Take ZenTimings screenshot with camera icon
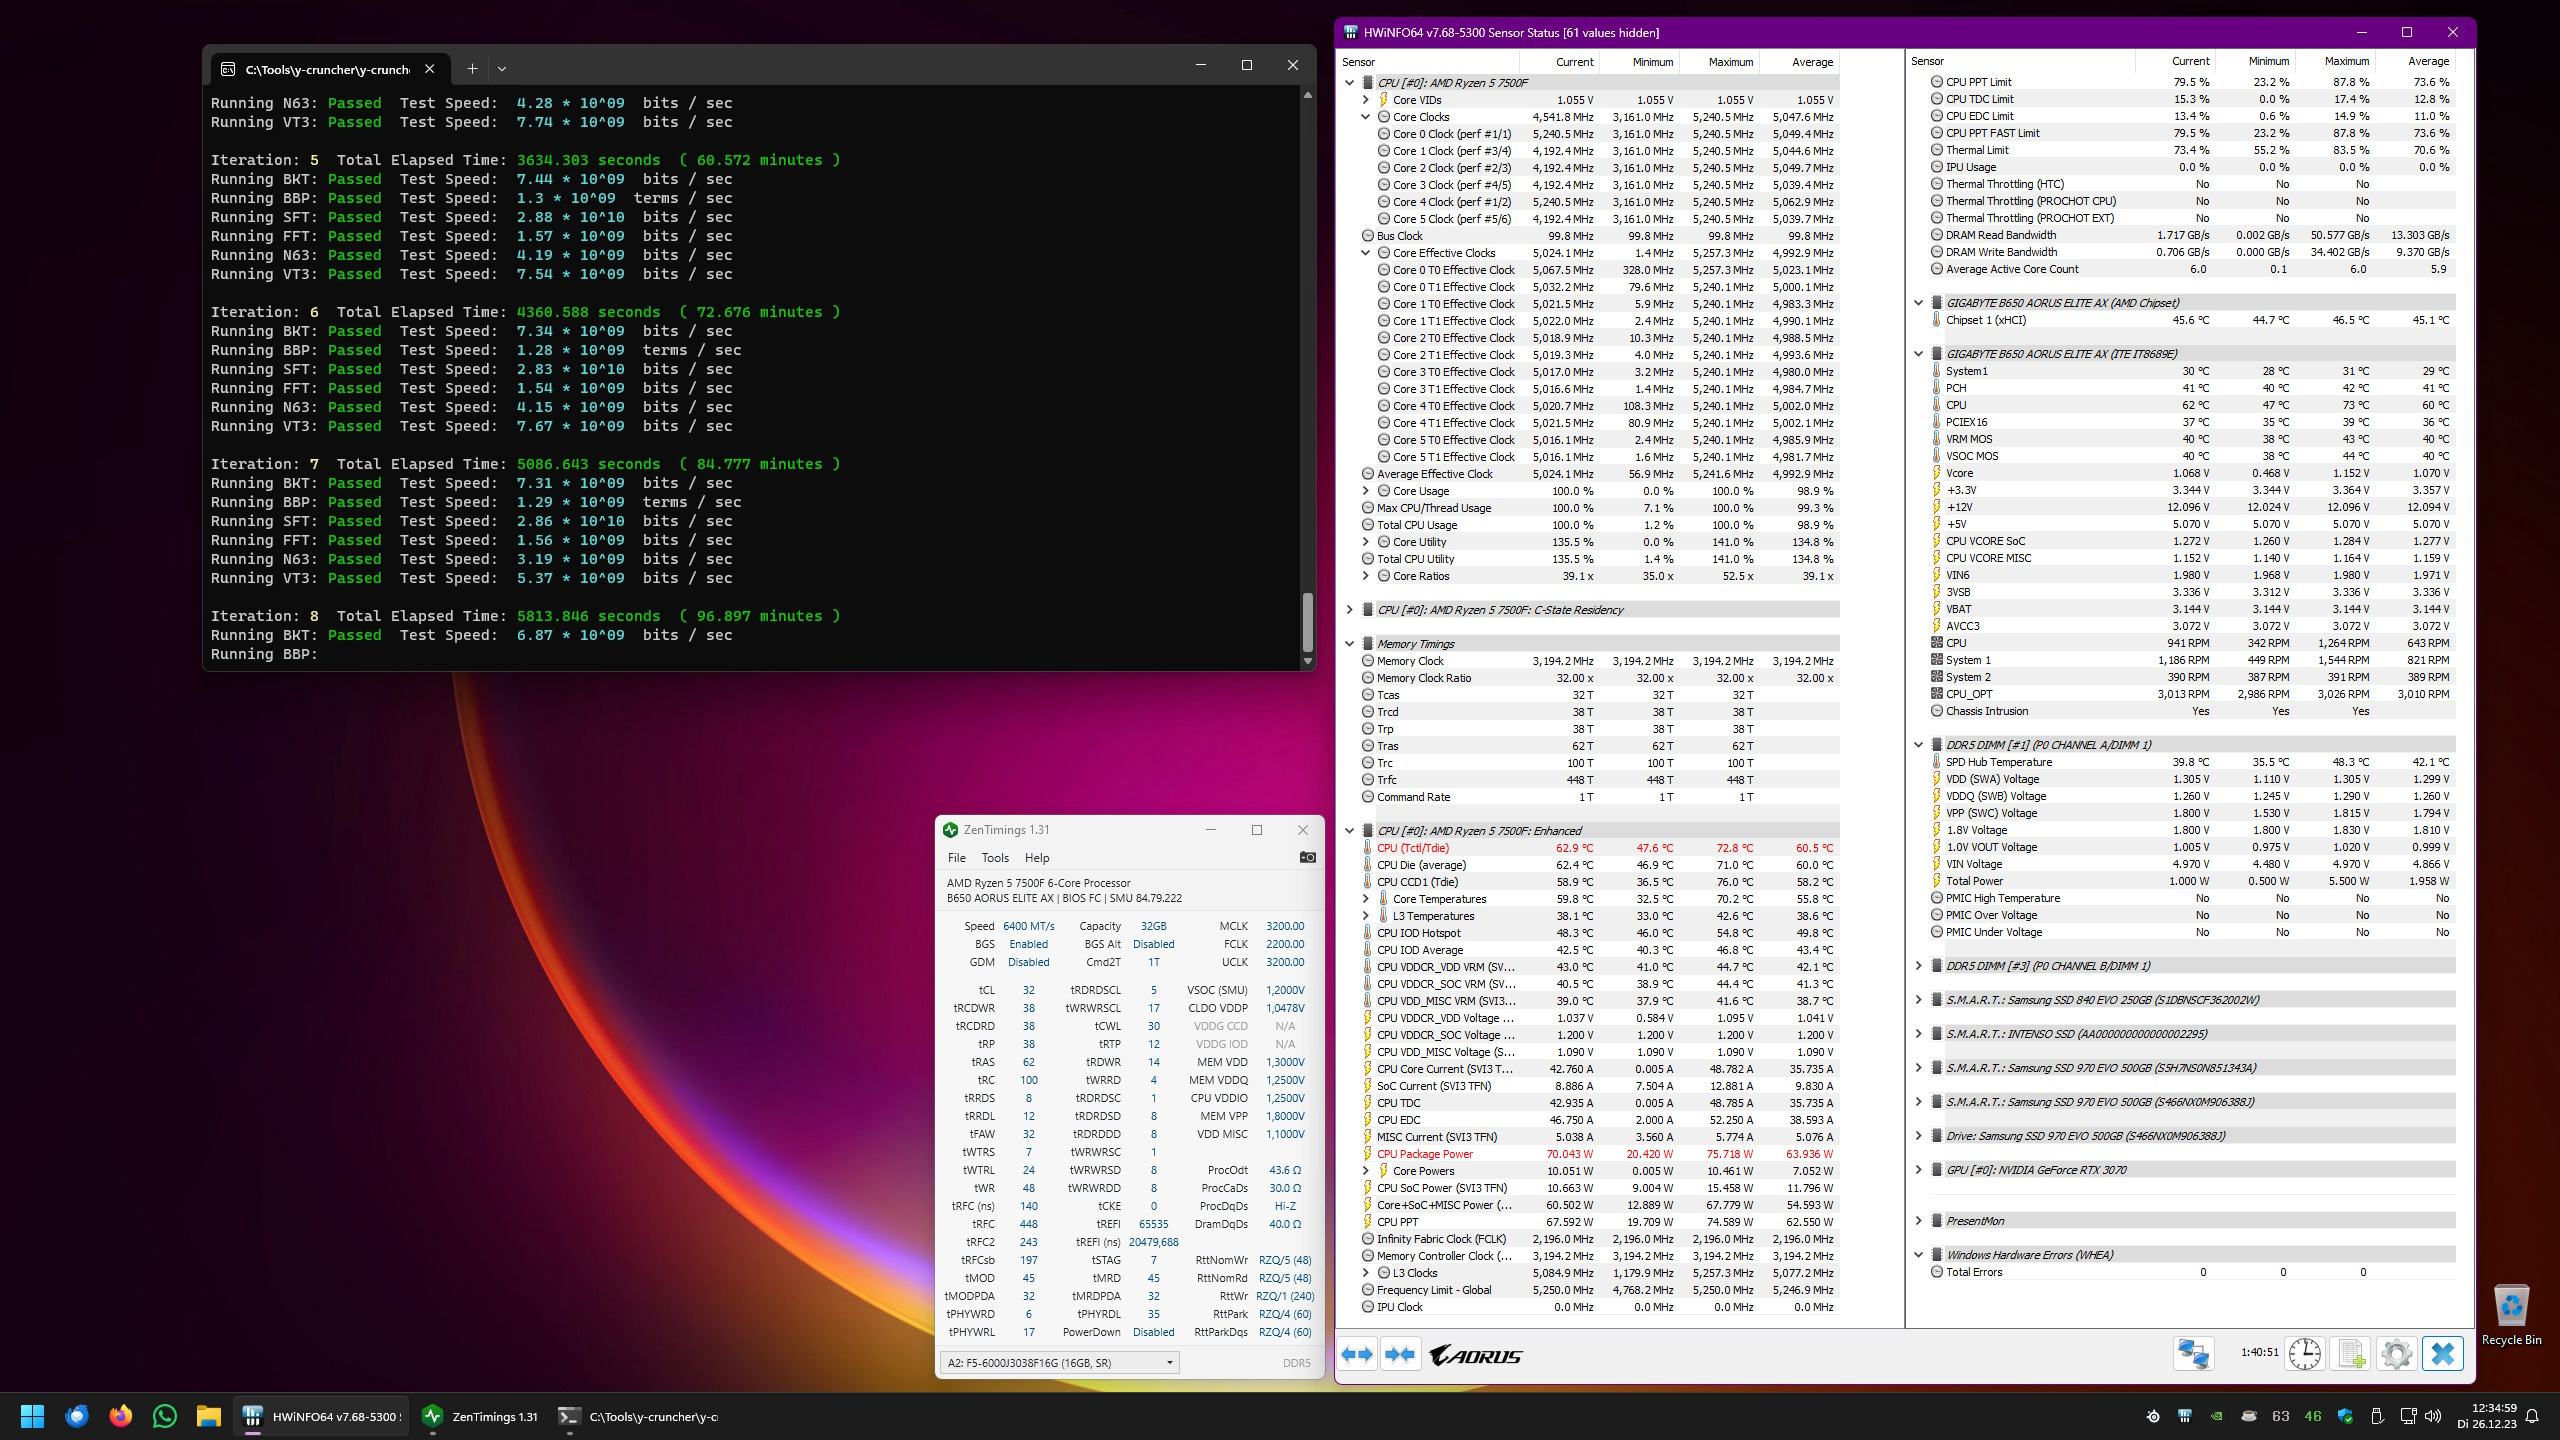The width and height of the screenshot is (2560, 1440). tap(1307, 857)
